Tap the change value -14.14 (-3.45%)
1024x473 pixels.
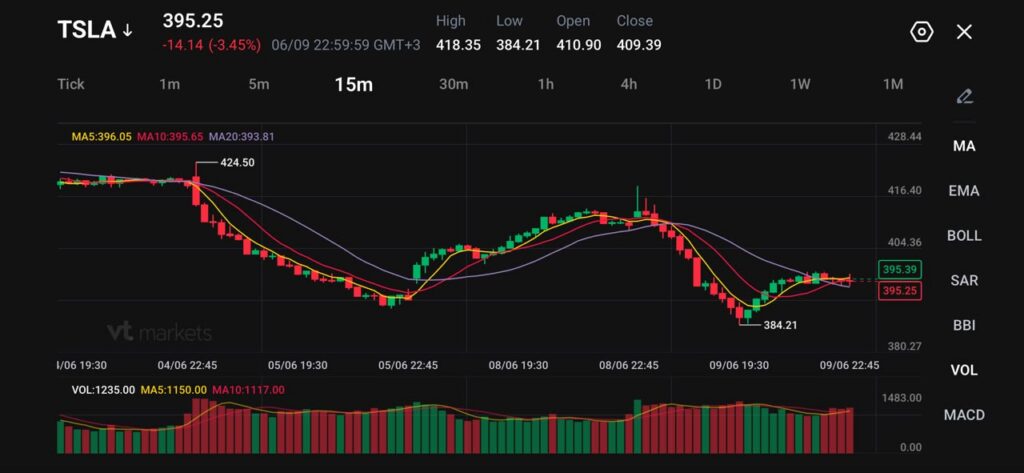tap(212, 45)
